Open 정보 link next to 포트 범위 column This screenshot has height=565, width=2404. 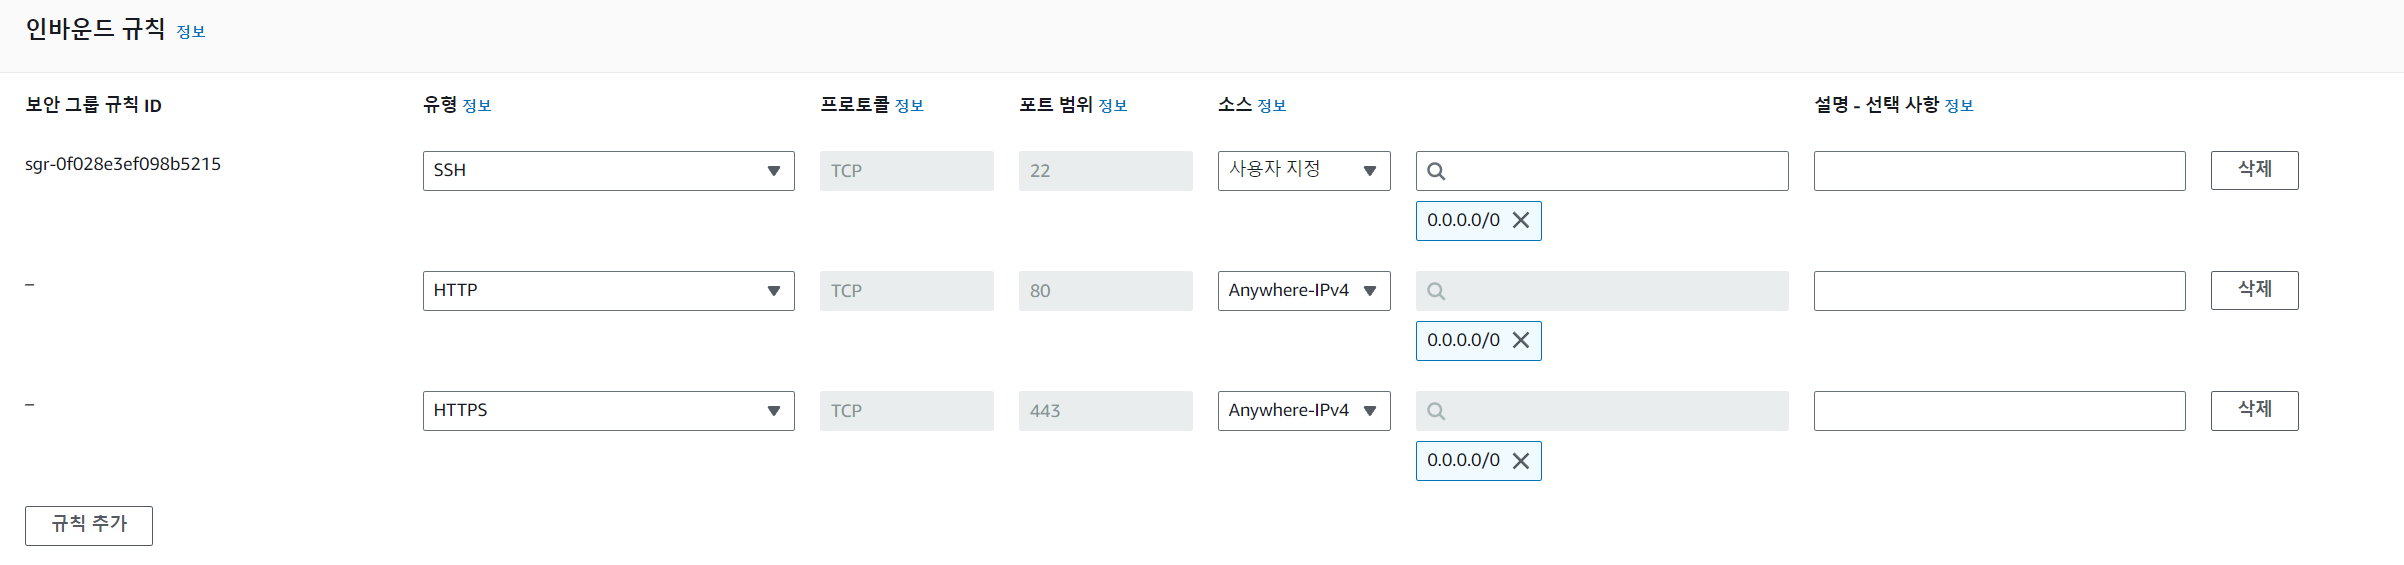tap(1112, 106)
